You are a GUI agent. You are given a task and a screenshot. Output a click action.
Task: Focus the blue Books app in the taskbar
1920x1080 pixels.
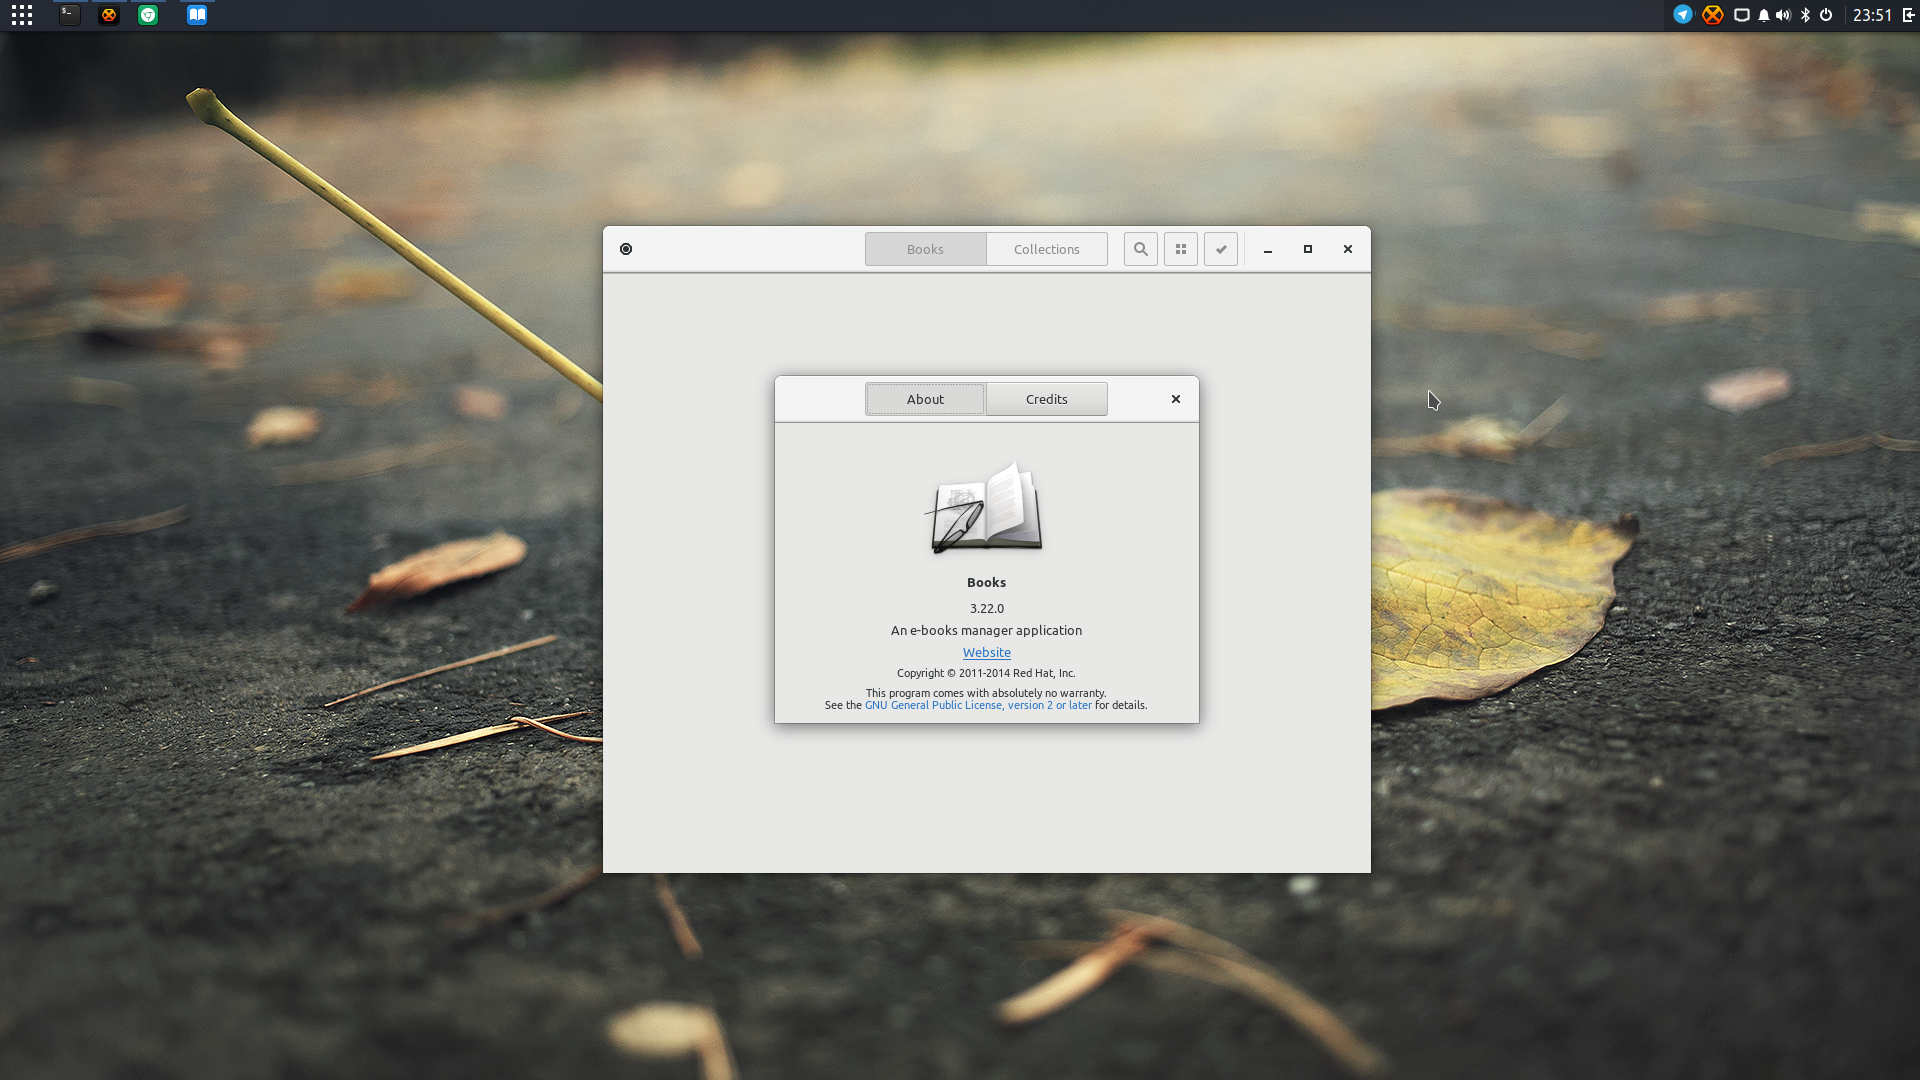coord(197,15)
